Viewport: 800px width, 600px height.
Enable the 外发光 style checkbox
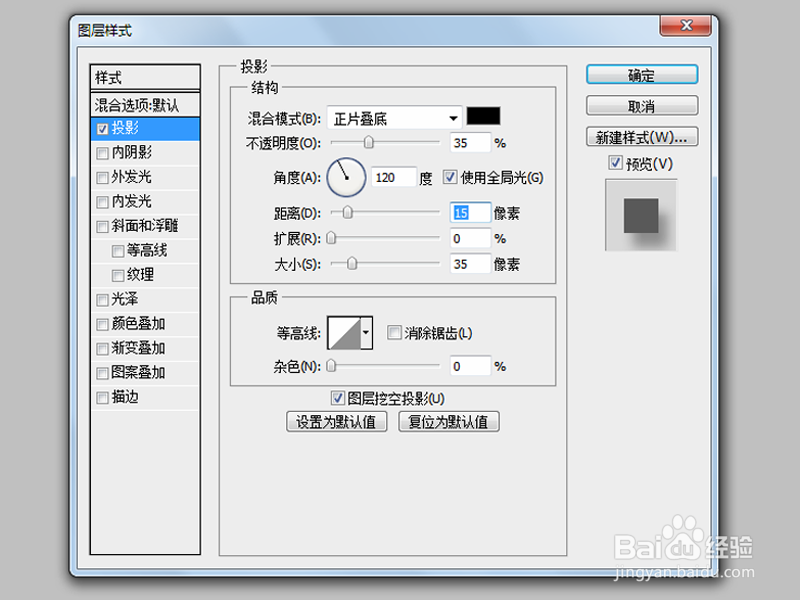coord(102,177)
